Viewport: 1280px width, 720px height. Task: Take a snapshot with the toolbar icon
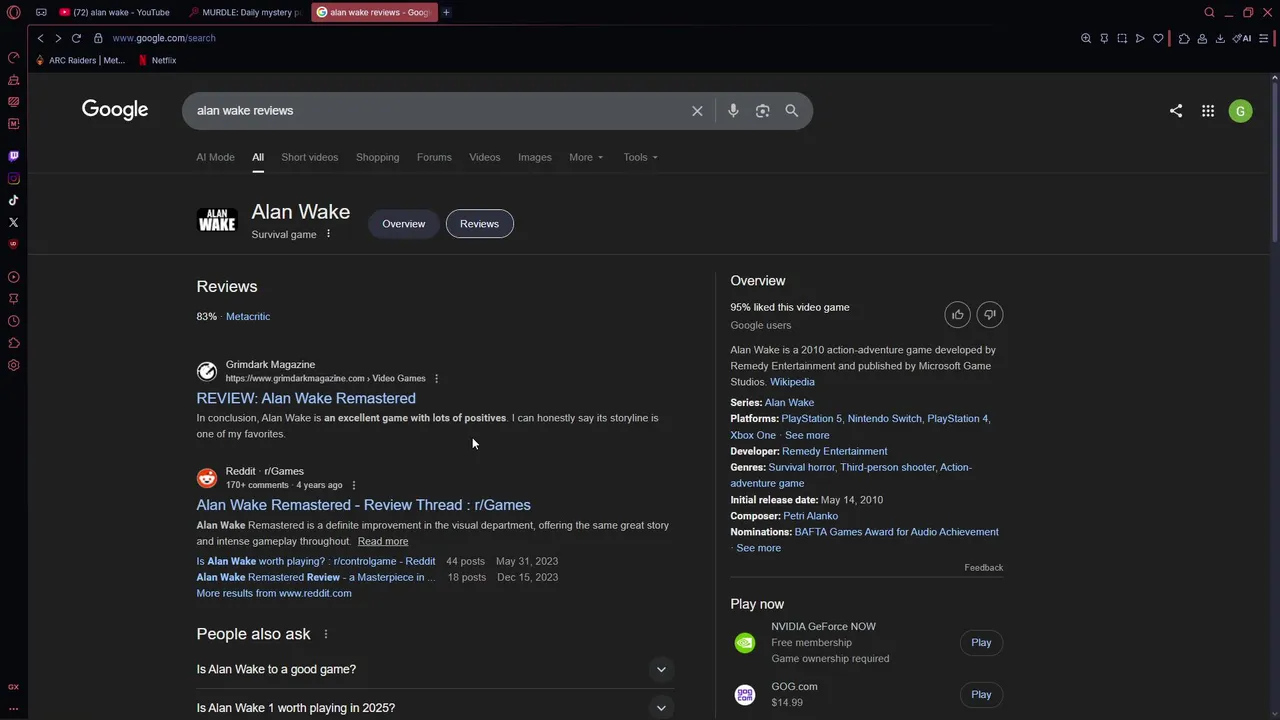(1122, 38)
